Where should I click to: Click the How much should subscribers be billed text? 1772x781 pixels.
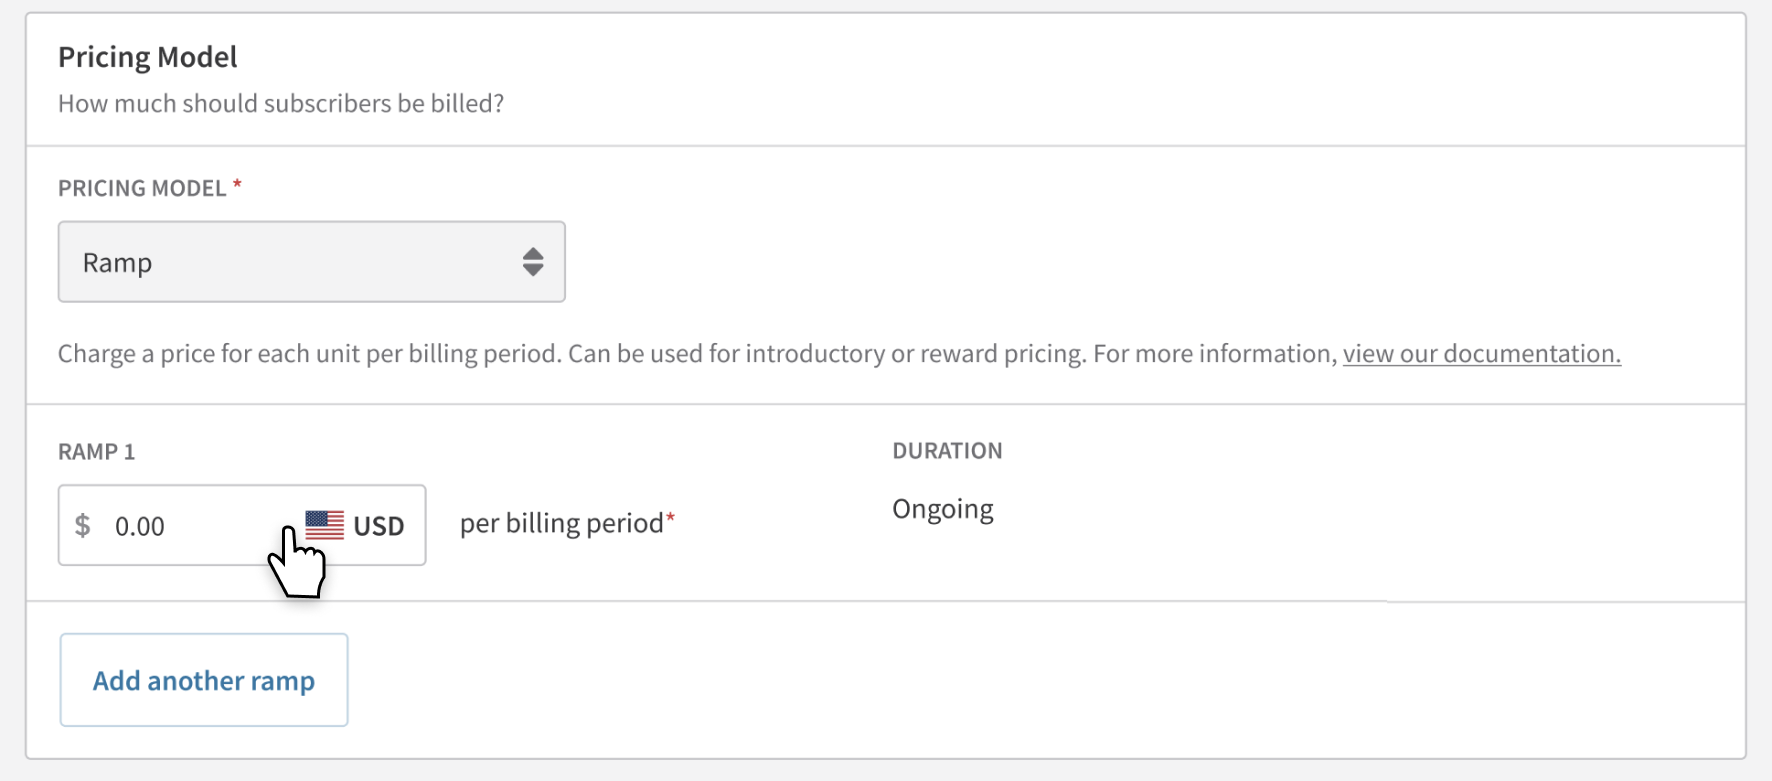click(x=281, y=104)
